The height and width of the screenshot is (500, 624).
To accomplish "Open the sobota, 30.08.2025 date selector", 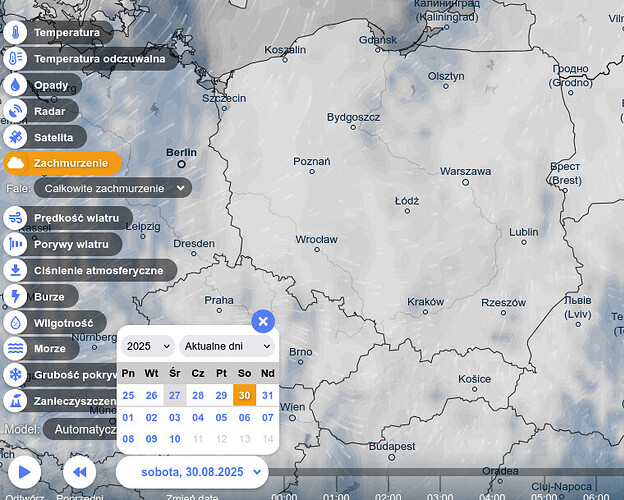I will 192,470.
